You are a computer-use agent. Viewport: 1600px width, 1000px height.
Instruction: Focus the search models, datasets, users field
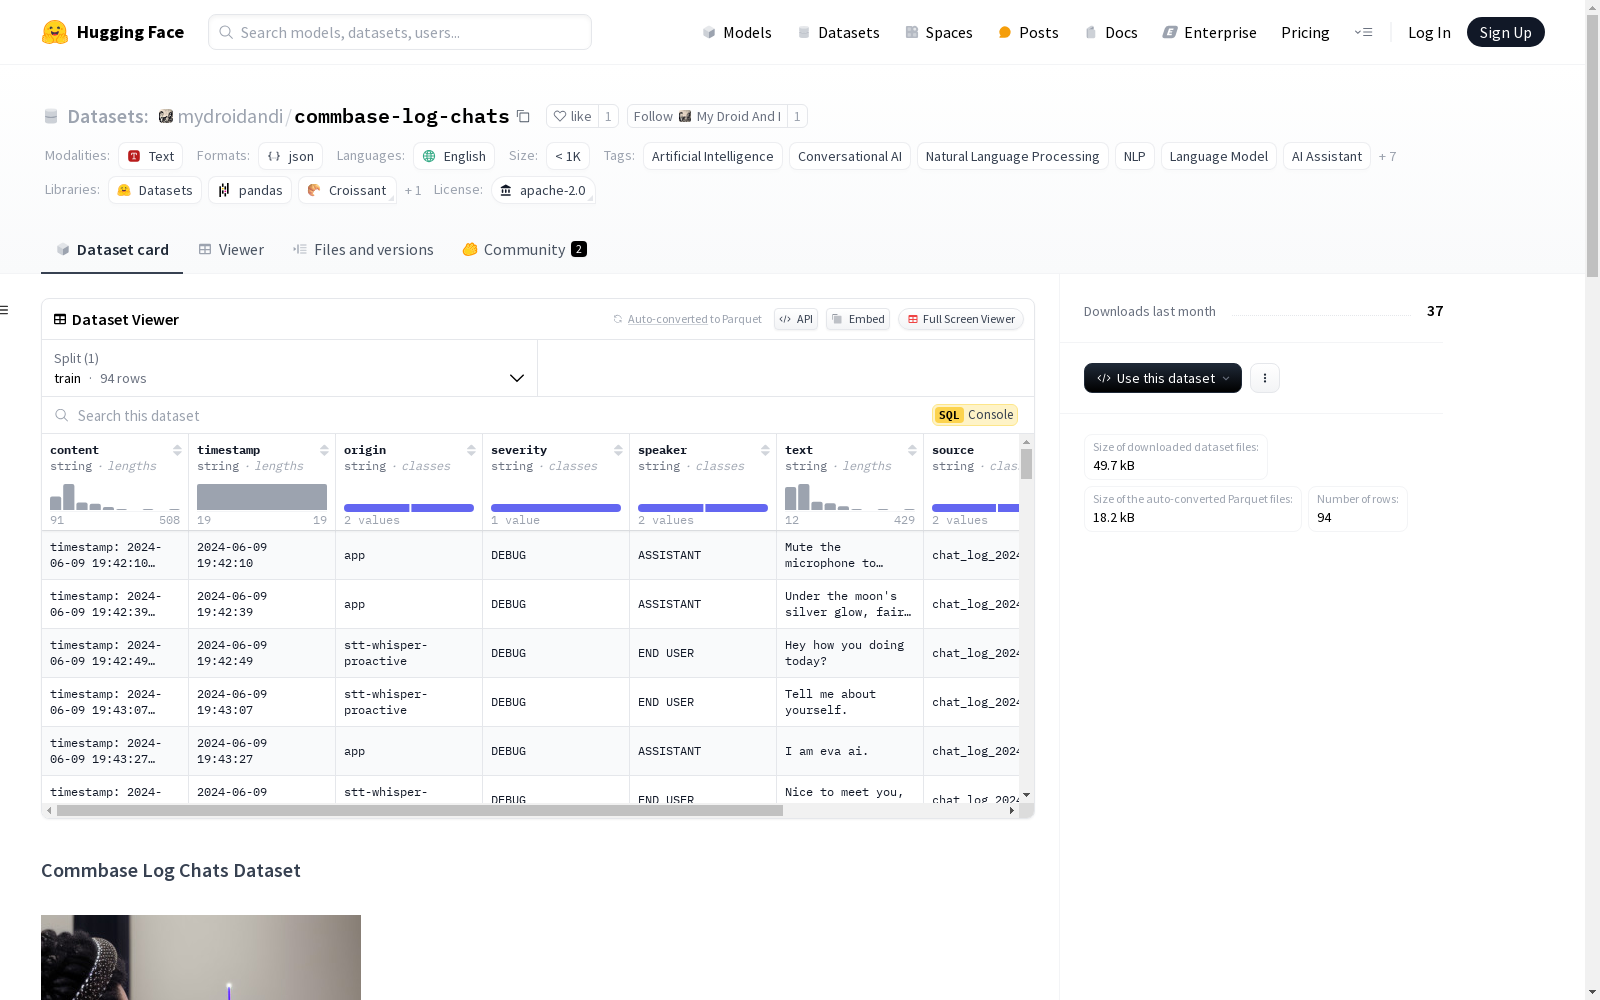pos(400,32)
